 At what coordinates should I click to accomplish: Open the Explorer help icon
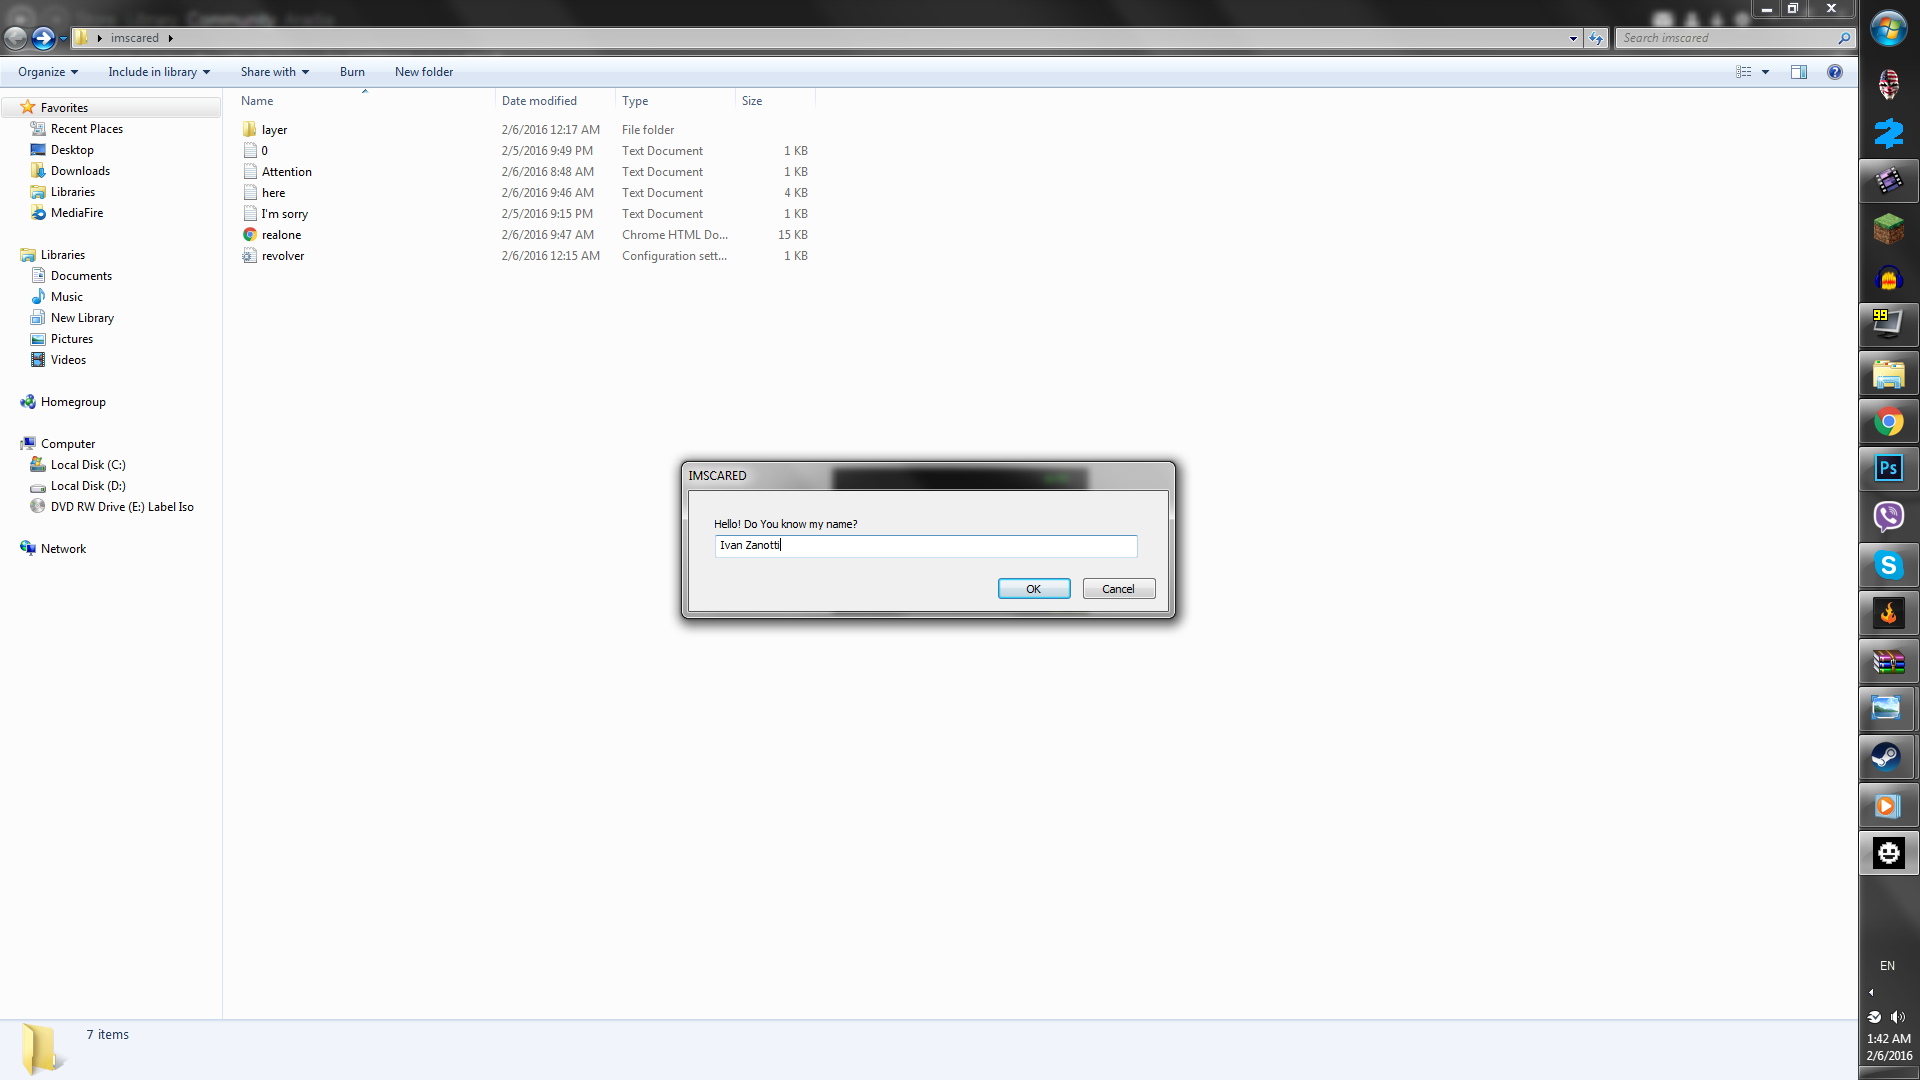click(x=1834, y=72)
